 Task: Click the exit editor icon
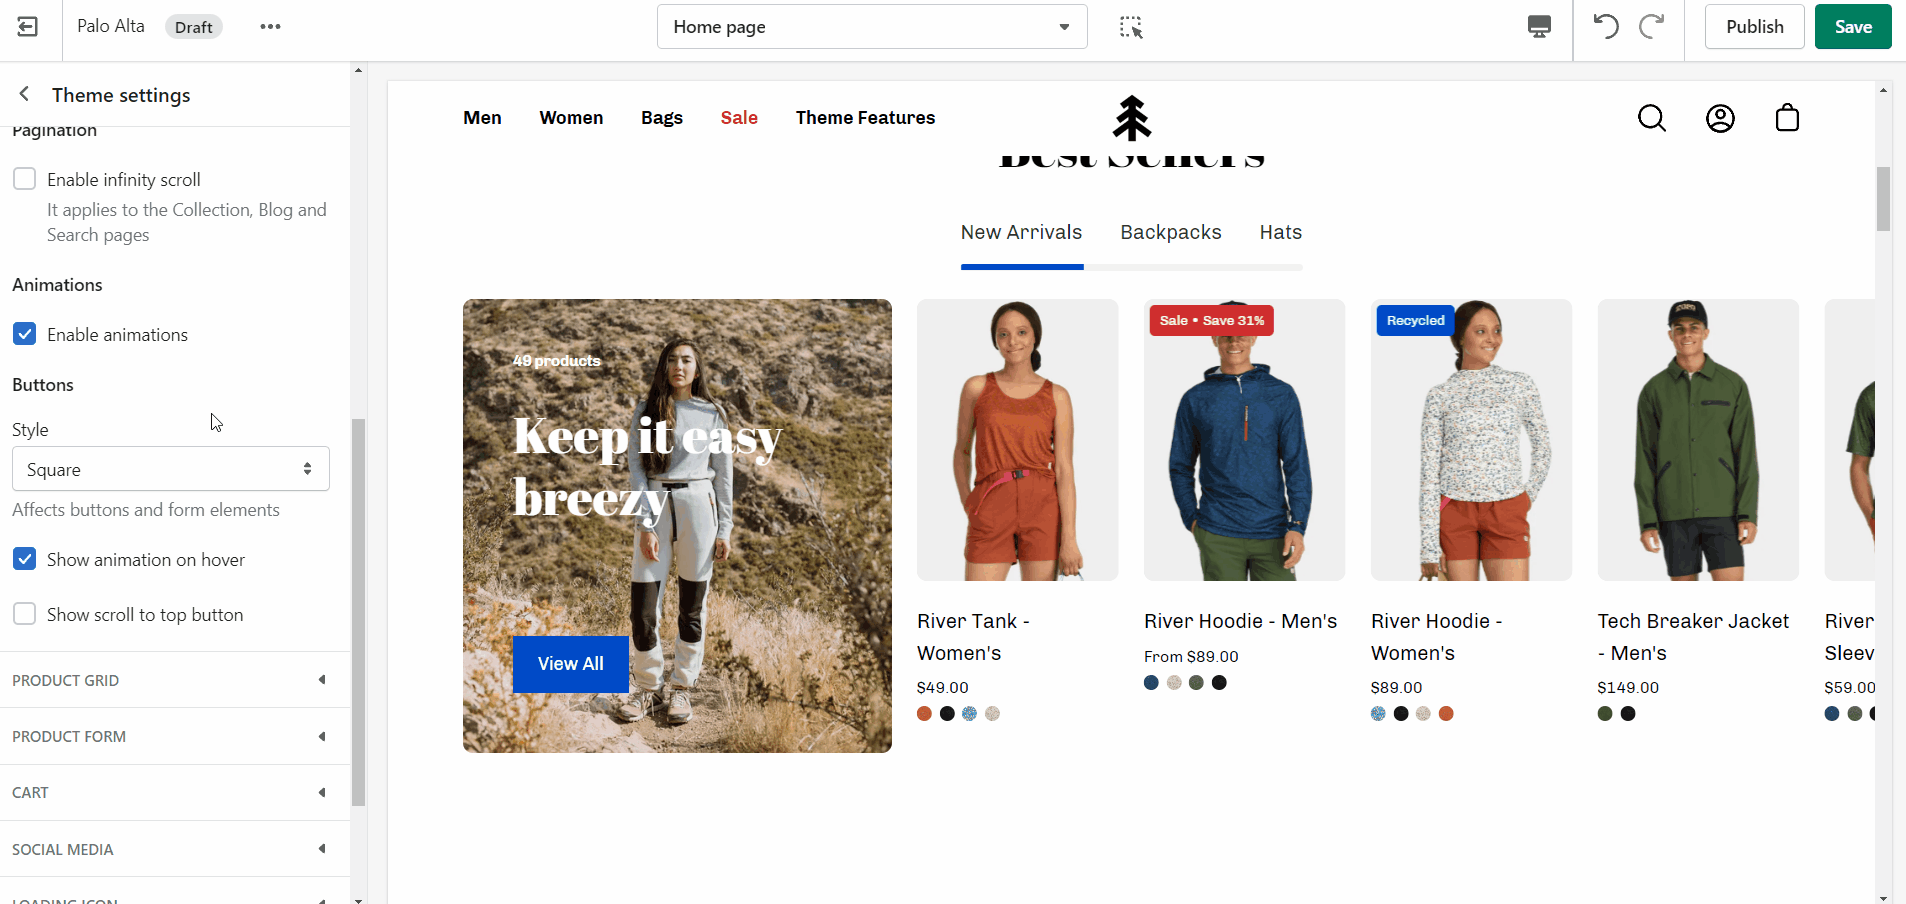[x=28, y=27]
